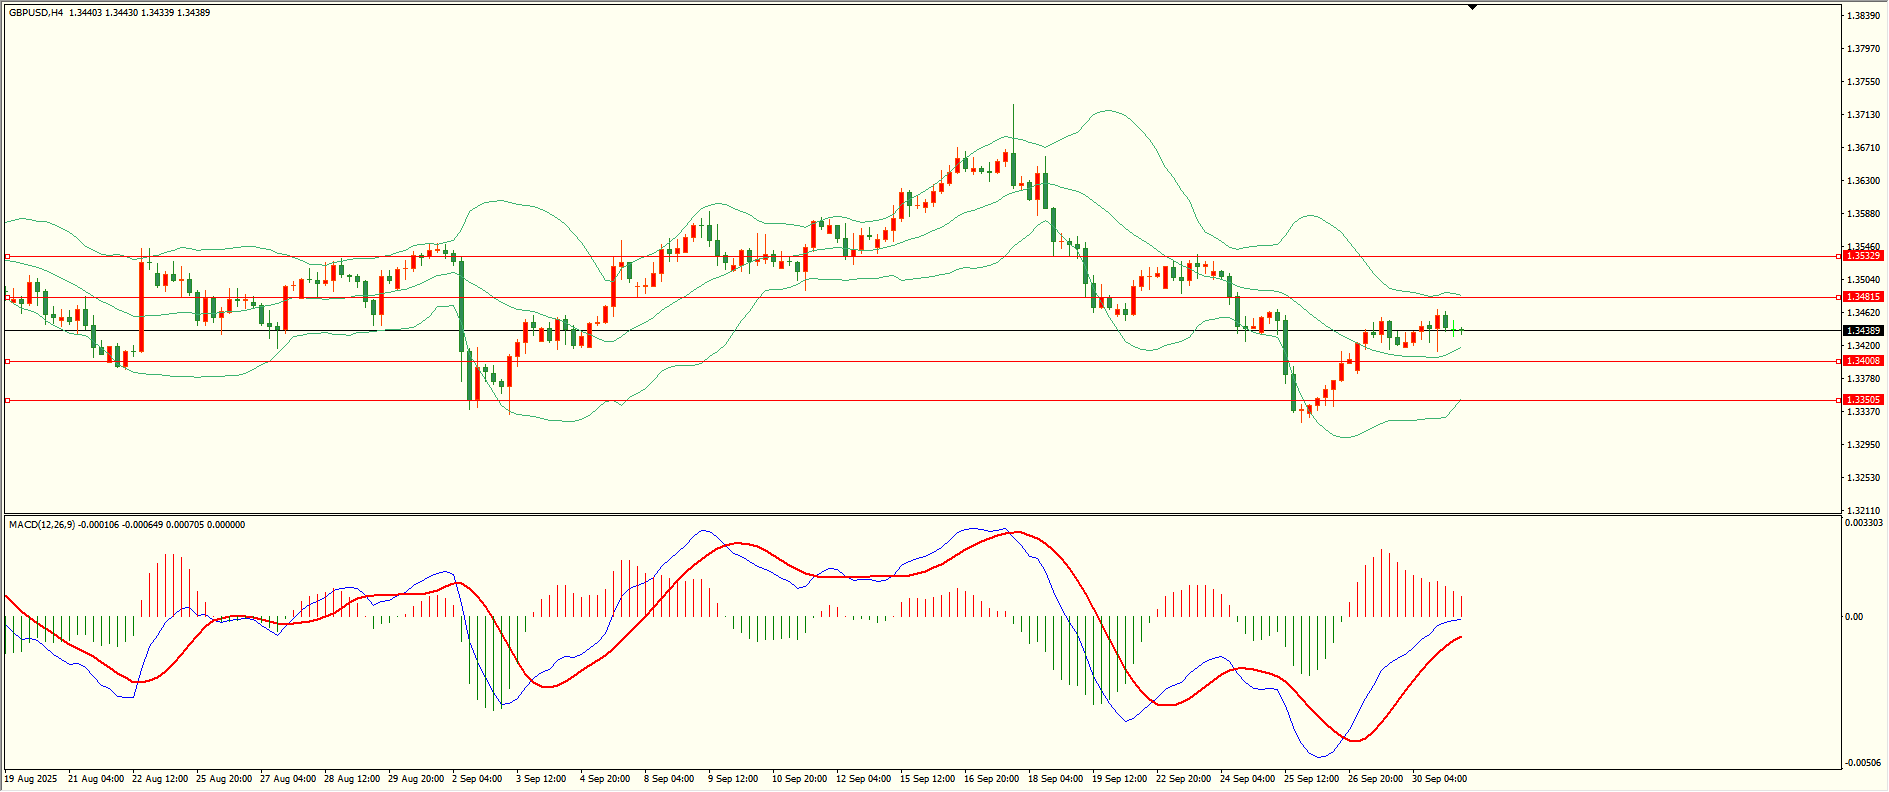The height and width of the screenshot is (792, 1889).
Task: Click left handle of 1.35329 horizontal line
Action: 8,257
